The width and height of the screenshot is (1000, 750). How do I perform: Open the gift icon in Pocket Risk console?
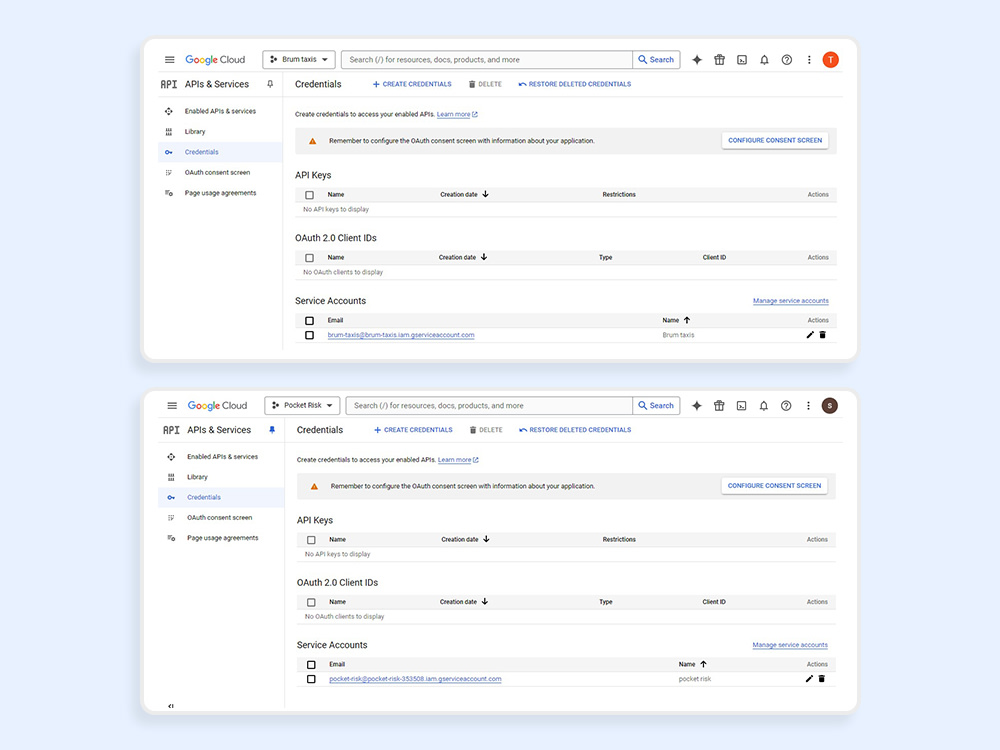click(x=719, y=406)
